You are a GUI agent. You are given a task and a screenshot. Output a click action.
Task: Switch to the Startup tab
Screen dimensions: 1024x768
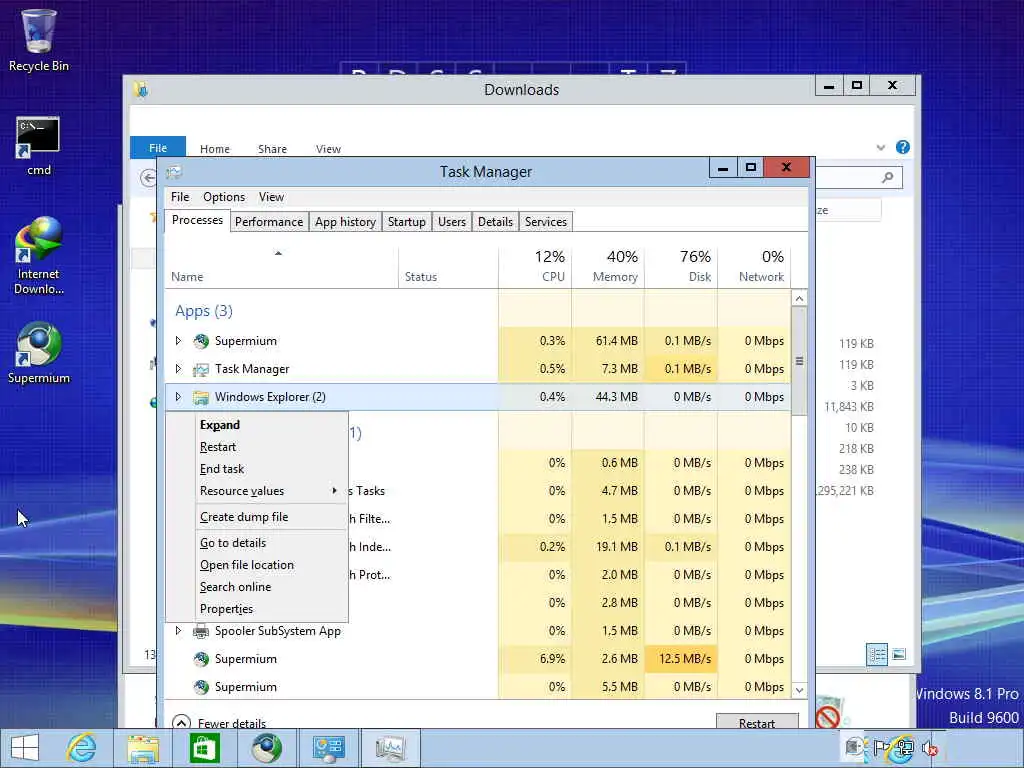point(406,221)
